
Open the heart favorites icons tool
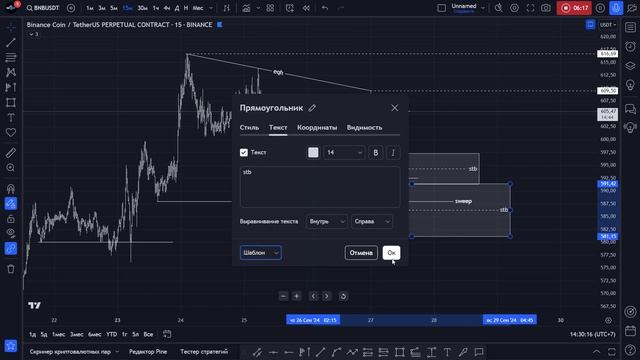(11, 133)
